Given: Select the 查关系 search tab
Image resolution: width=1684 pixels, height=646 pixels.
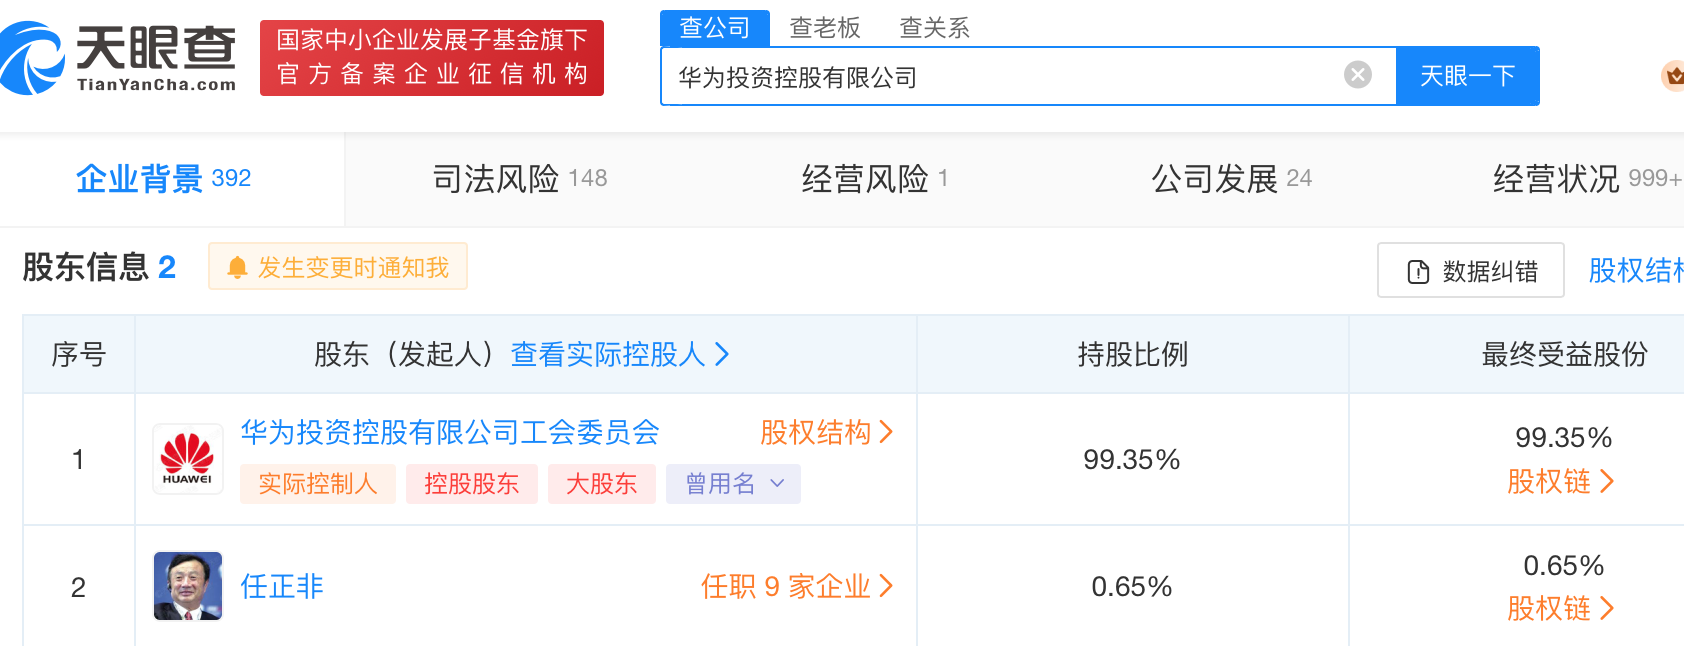Looking at the screenshot, I should click(935, 28).
